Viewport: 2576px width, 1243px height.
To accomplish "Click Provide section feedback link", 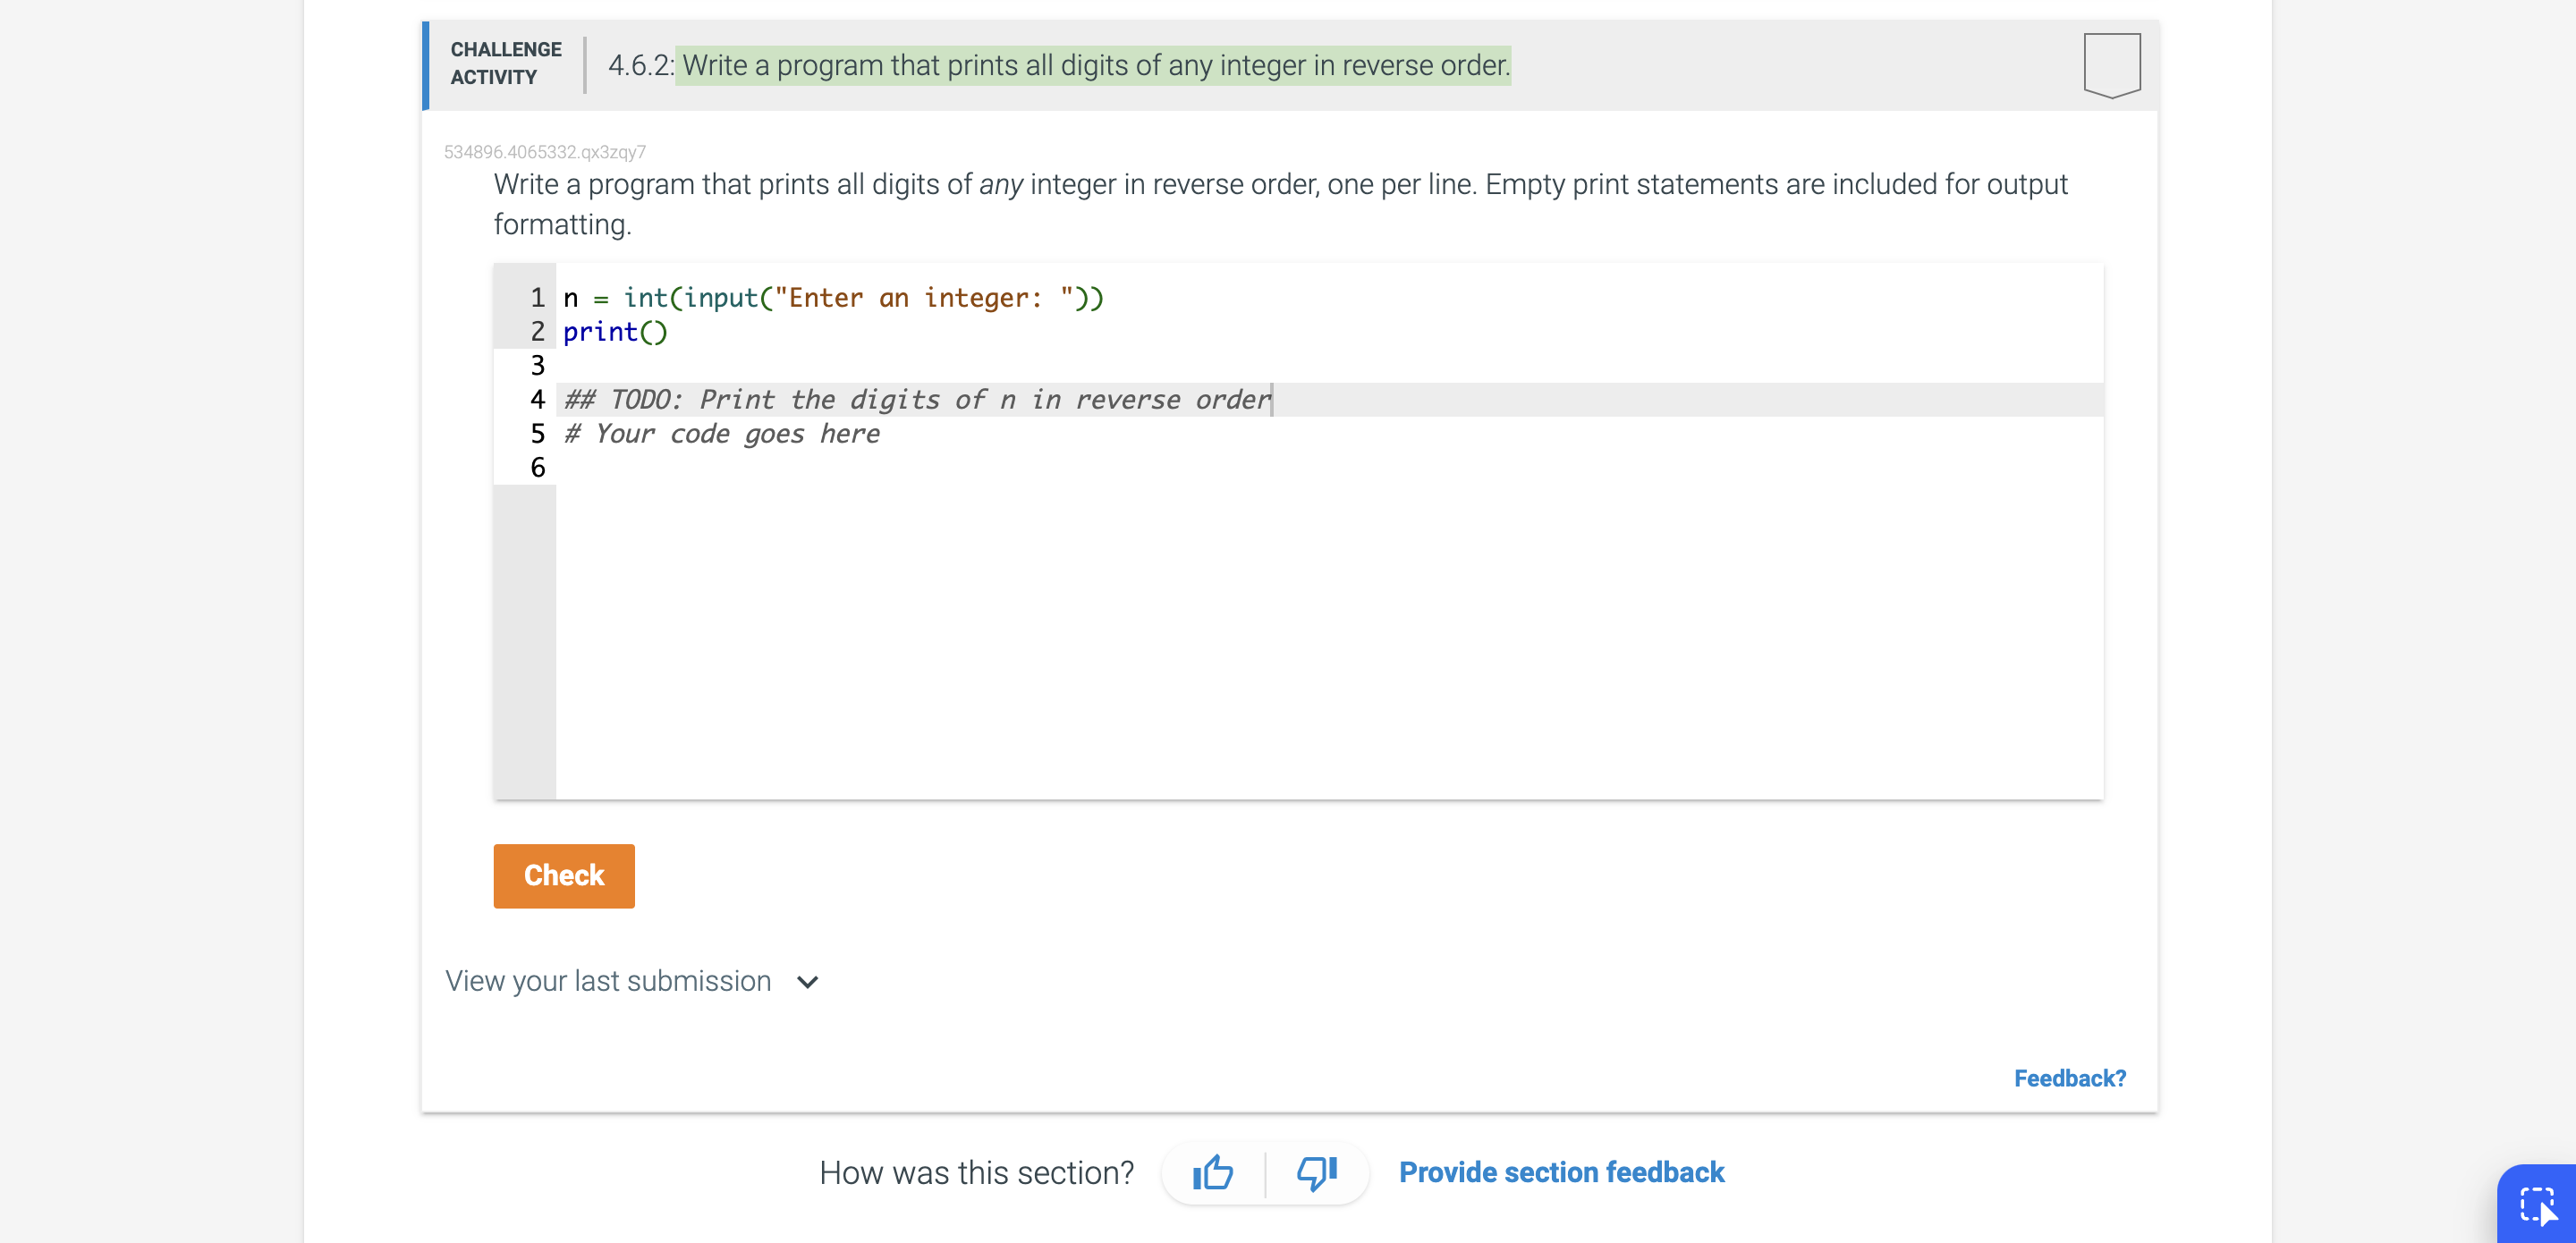I will 1561,1172.
